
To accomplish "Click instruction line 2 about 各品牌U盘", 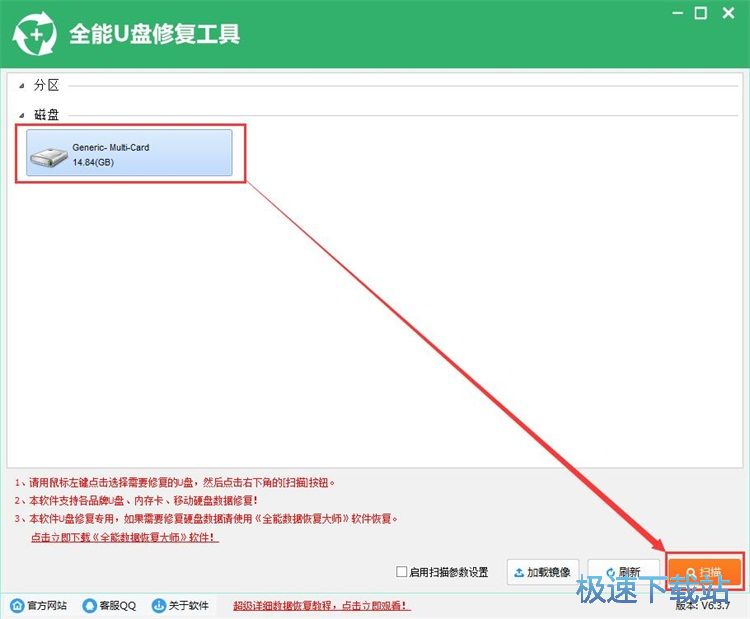I will (136, 500).
